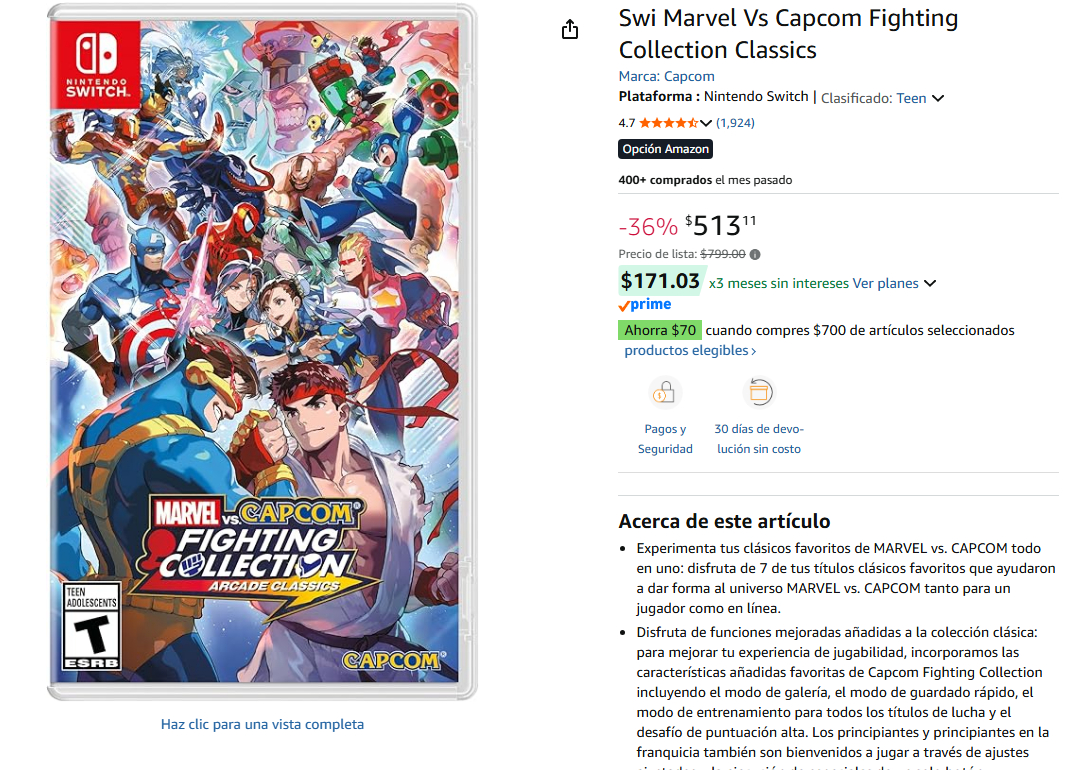Click the info icon next to list price
Image resolution: width=1082 pixels, height=770 pixels.
click(755, 254)
